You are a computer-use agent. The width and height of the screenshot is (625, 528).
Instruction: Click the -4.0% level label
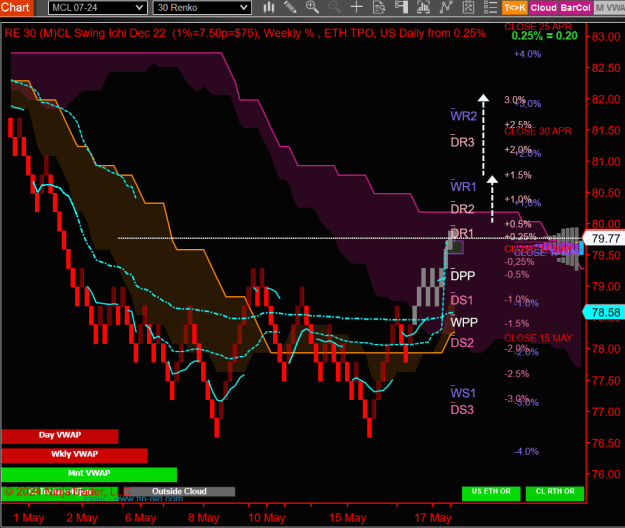coord(526,451)
